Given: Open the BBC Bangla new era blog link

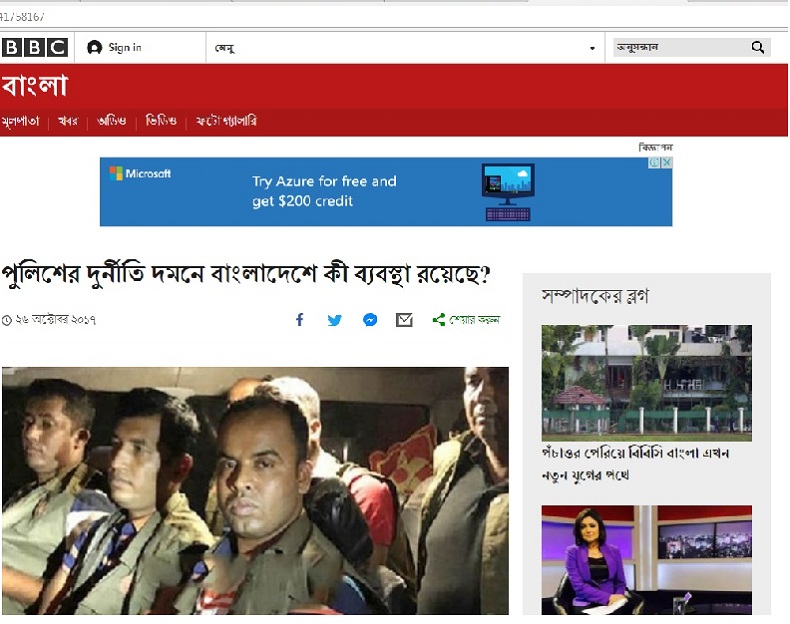Looking at the screenshot, I should coord(635,464).
